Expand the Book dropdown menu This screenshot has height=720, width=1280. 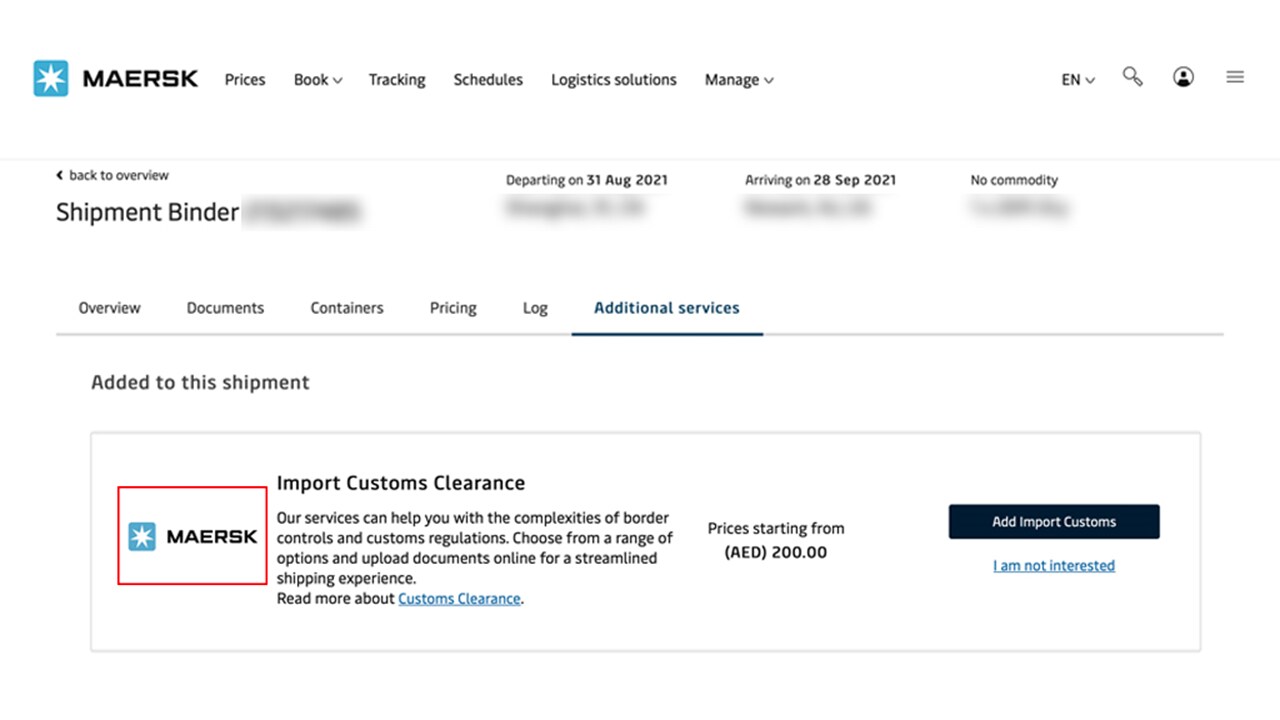(x=317, y=80)
